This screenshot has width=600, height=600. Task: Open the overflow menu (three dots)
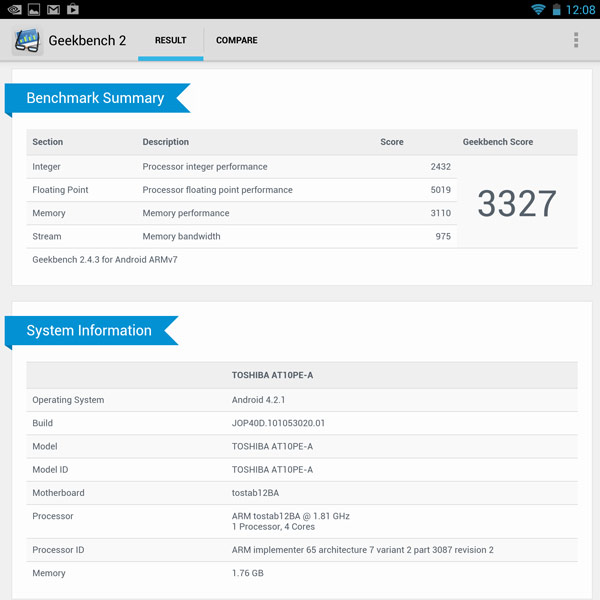pos(576,40)
